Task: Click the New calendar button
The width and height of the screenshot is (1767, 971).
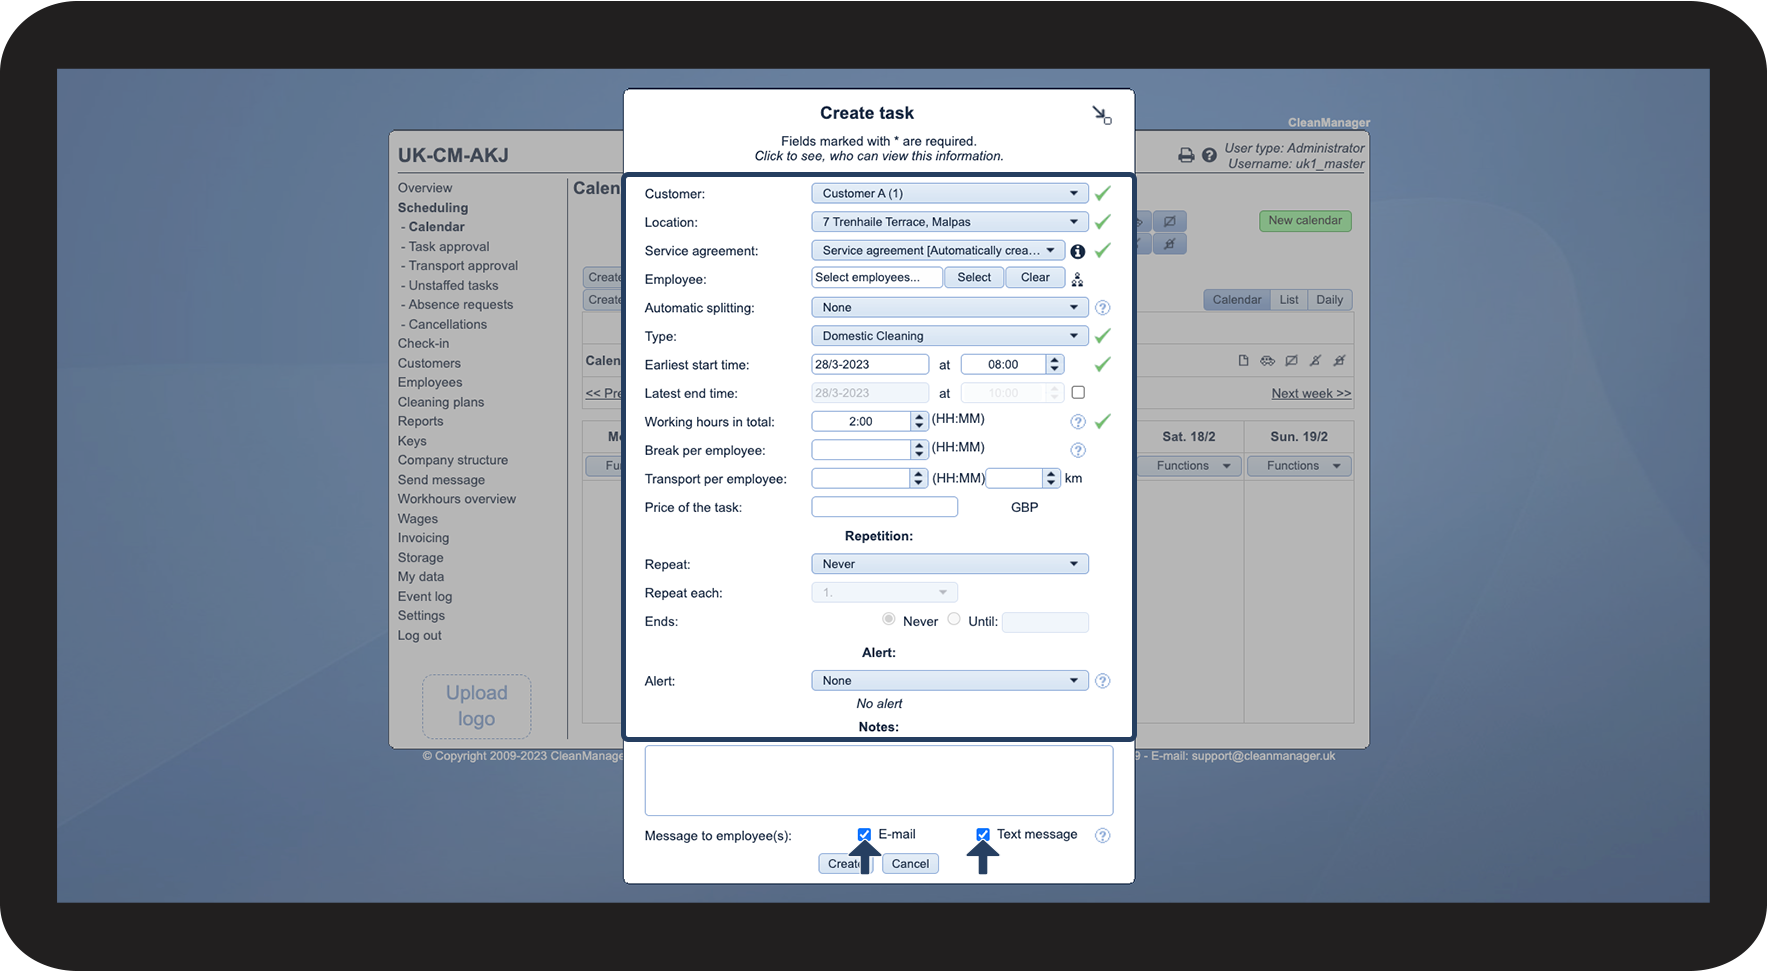Action: click(x=1305, y=221)
